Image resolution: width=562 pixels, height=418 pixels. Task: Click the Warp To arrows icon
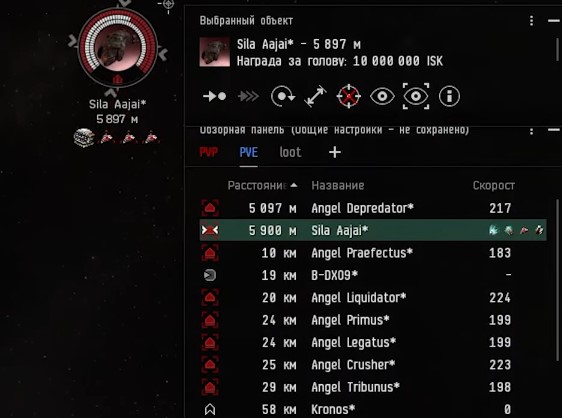[x=248, y=96]
